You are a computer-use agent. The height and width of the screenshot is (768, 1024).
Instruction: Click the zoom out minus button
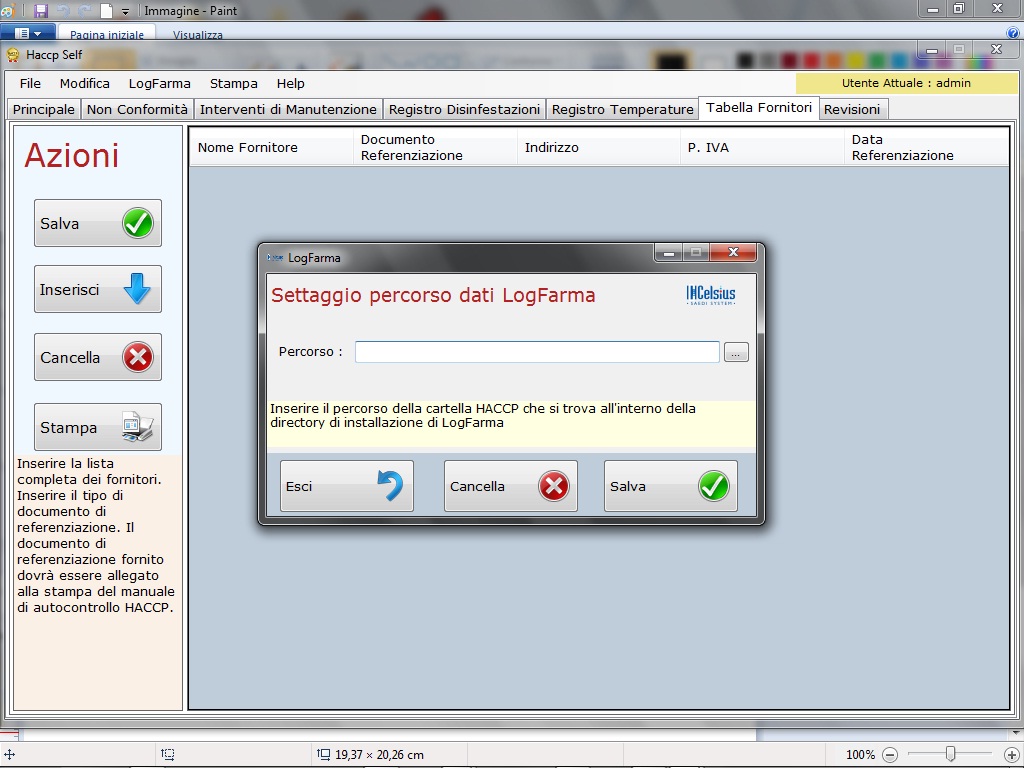pos(890,755)
